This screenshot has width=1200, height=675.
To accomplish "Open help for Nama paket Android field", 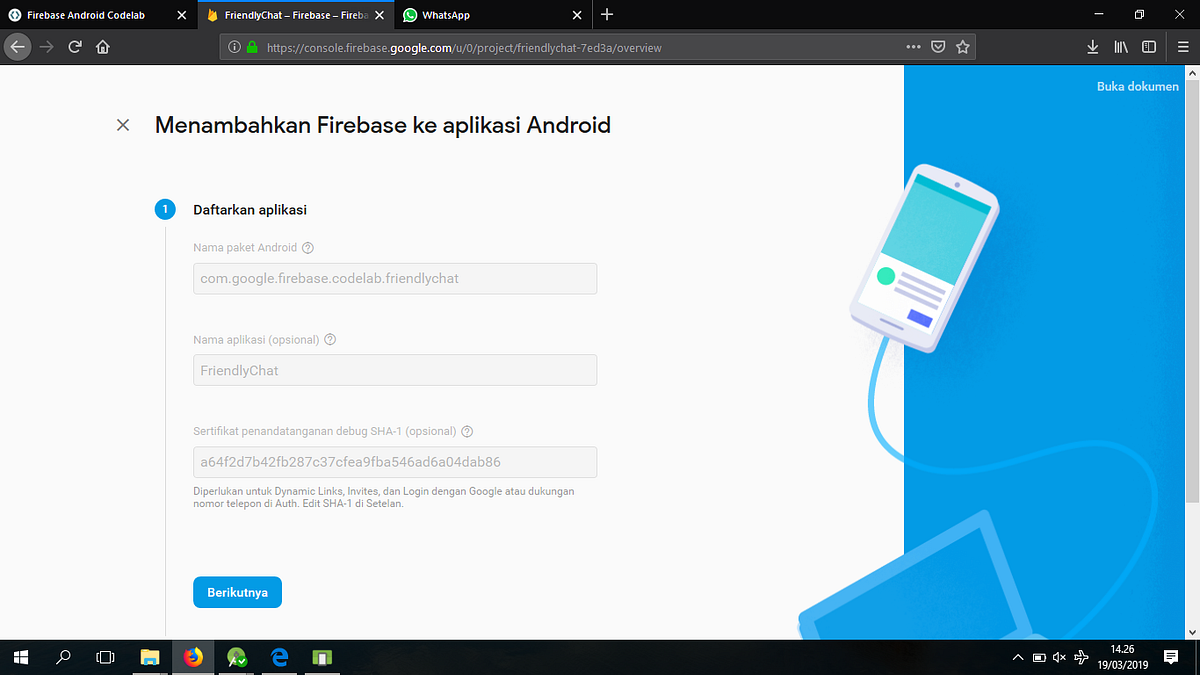I will tap(307, 247).
